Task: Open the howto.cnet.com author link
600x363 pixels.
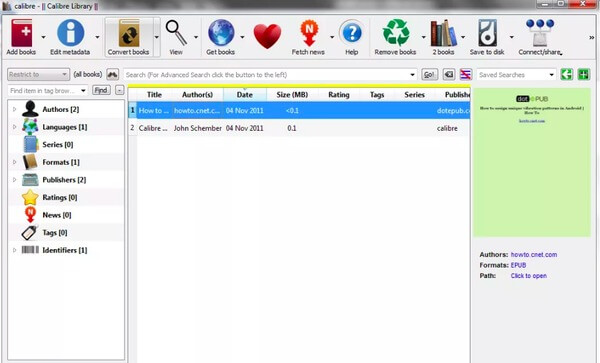Action: pos(534,254)
